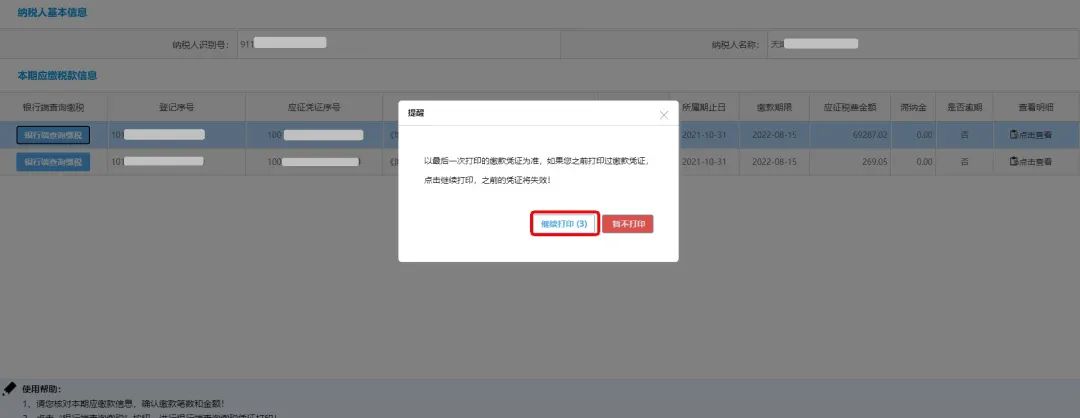This screenshot has height=418, width=1080.
Task: Open 点击查看 link in the 269.05 row
Action: (1035, 162)
